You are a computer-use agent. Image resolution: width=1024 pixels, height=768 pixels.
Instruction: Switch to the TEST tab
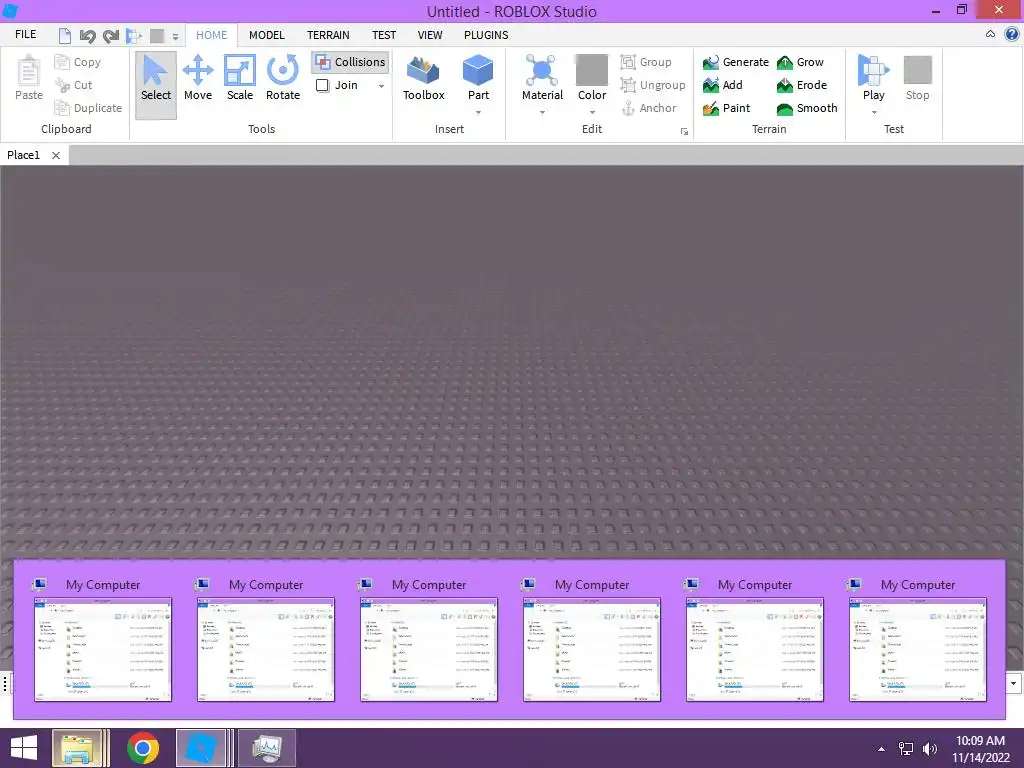(384, 35)
